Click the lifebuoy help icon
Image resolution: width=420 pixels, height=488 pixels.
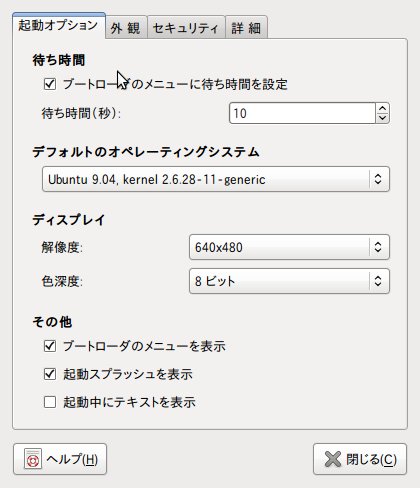pyautogui.click(x=33, y=459)
